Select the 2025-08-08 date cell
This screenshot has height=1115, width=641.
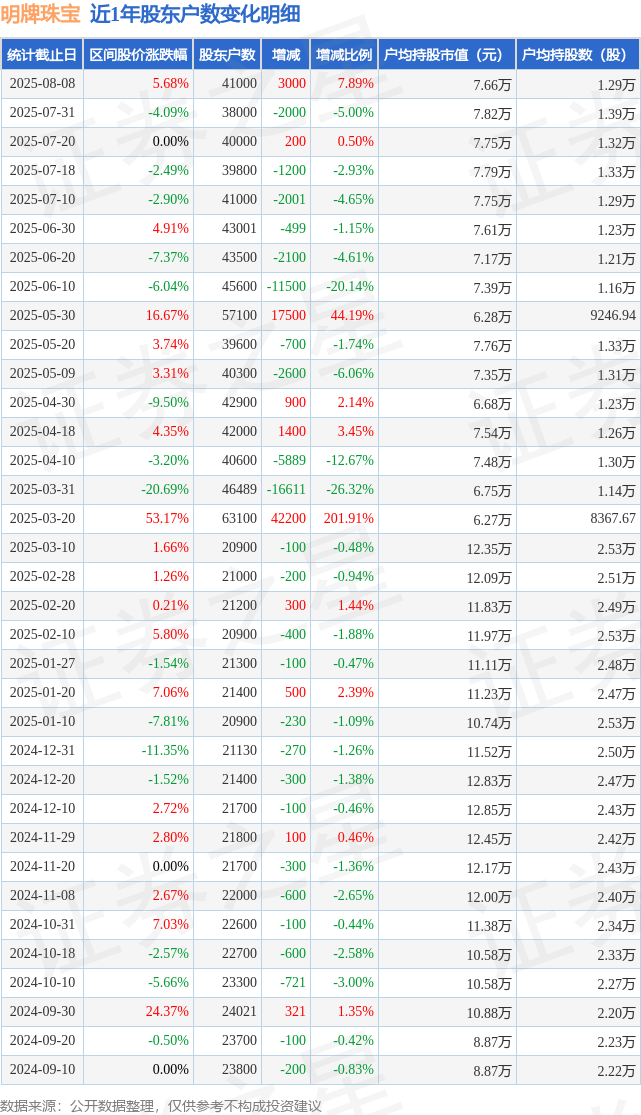pyautogui.click(x=42, y=83)
